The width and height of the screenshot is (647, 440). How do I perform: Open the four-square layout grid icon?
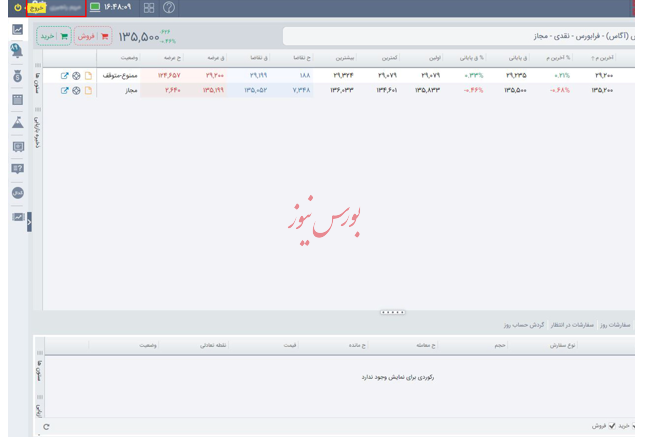click(149, 8)
